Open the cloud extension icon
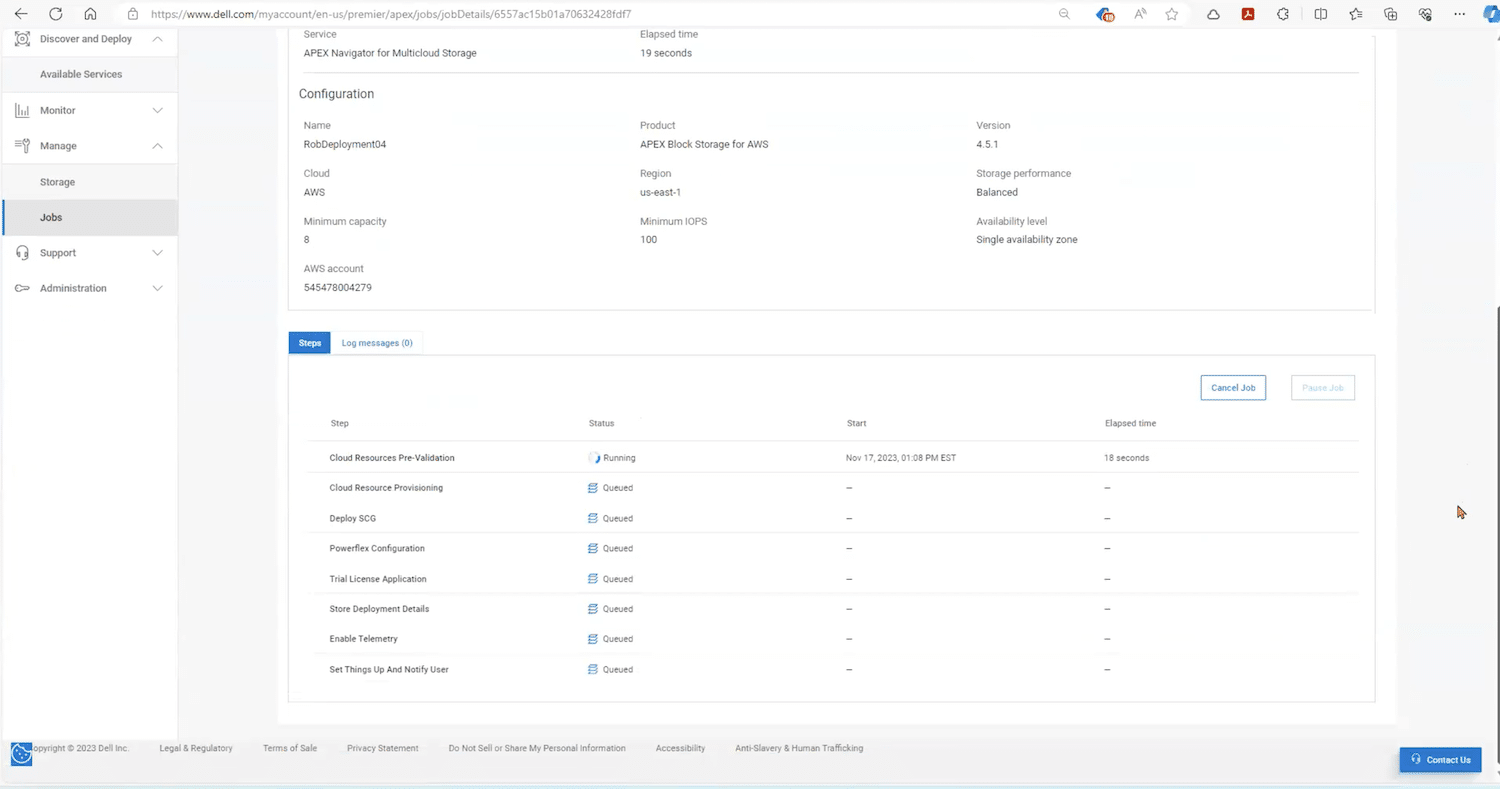Image resolution: width=1500 pixels, height=789 pixels. (1213, 14)
